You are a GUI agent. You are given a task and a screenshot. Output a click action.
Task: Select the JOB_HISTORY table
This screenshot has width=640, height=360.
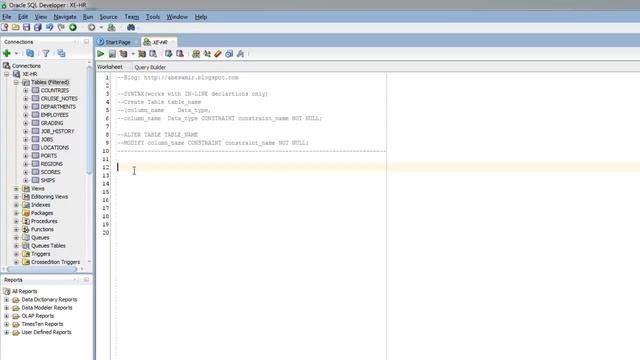click(x=58, y=131)
